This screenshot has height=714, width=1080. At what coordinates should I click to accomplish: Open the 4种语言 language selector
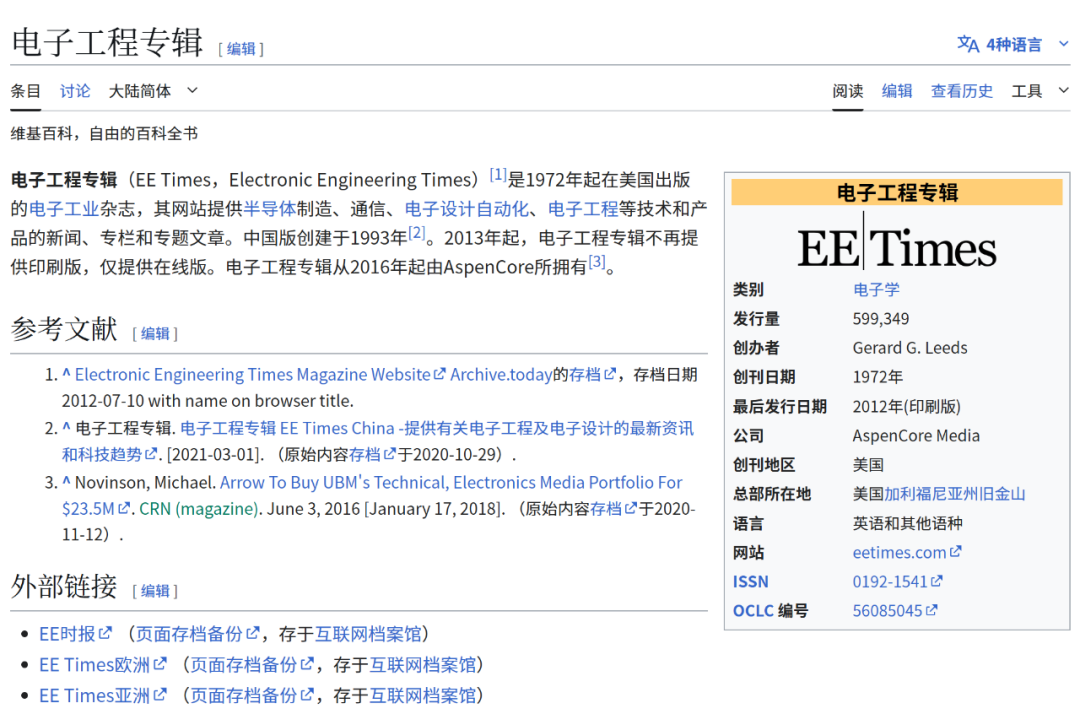pyautogui.click(x=1012, y=45)
